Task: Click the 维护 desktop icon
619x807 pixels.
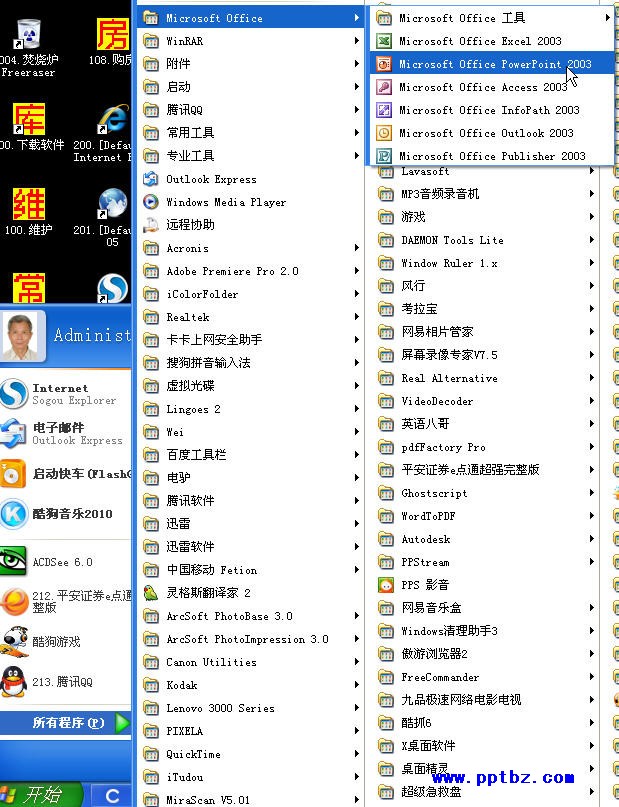Action: point(29,204)
